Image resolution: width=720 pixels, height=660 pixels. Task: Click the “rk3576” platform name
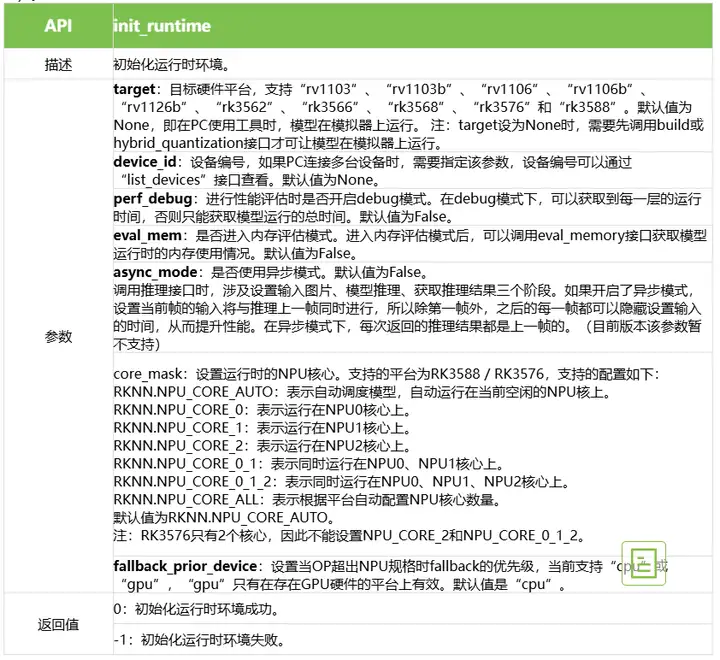[x=502, y=107]
